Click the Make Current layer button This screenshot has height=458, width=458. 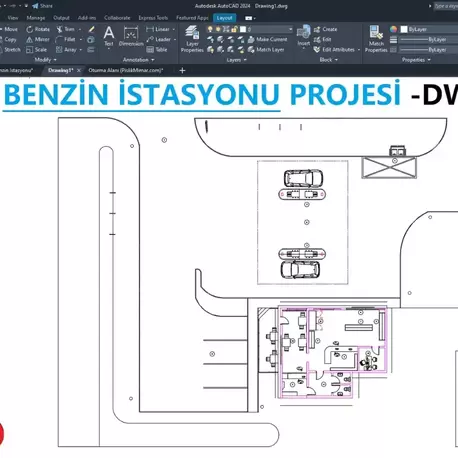(x=267, y=39)
